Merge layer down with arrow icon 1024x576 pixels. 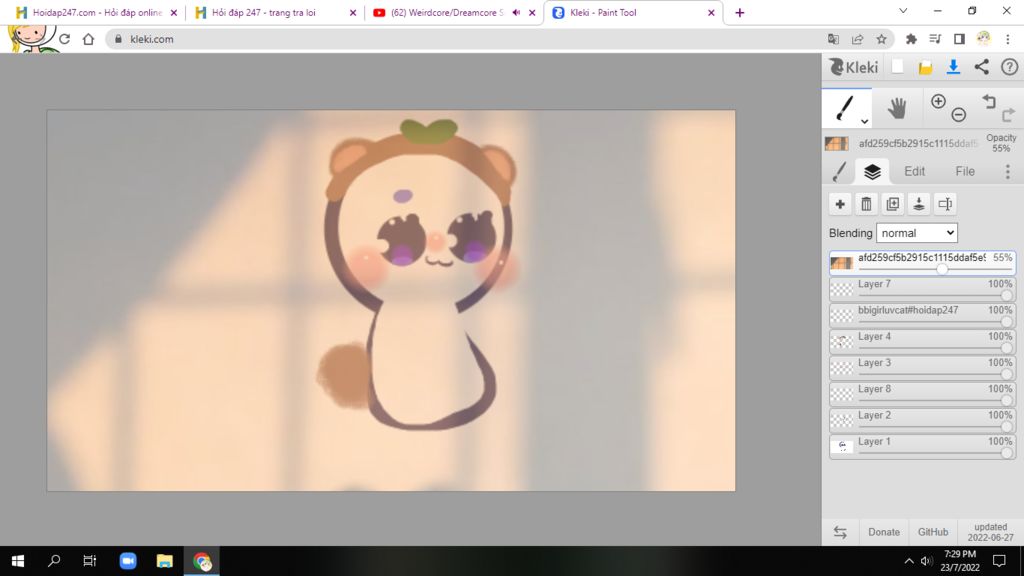pos(919,204)
